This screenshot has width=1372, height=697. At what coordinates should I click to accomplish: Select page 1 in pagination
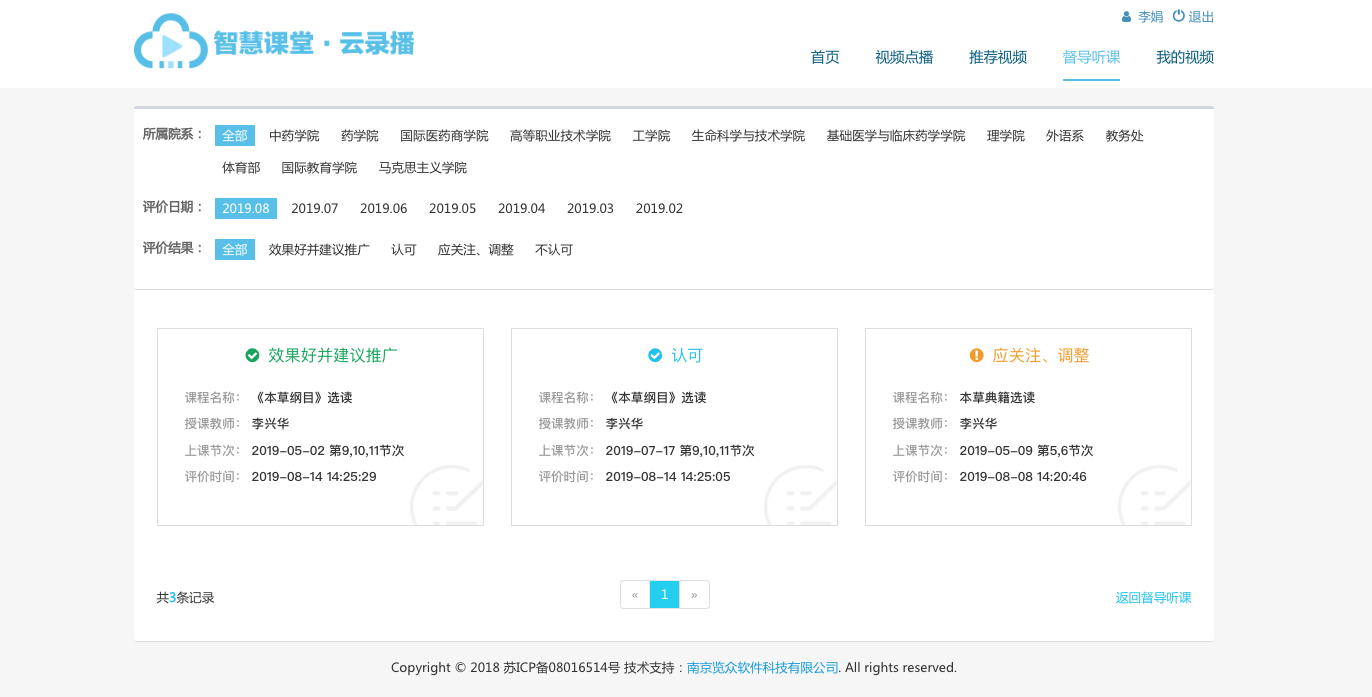[x=664, y=594]
